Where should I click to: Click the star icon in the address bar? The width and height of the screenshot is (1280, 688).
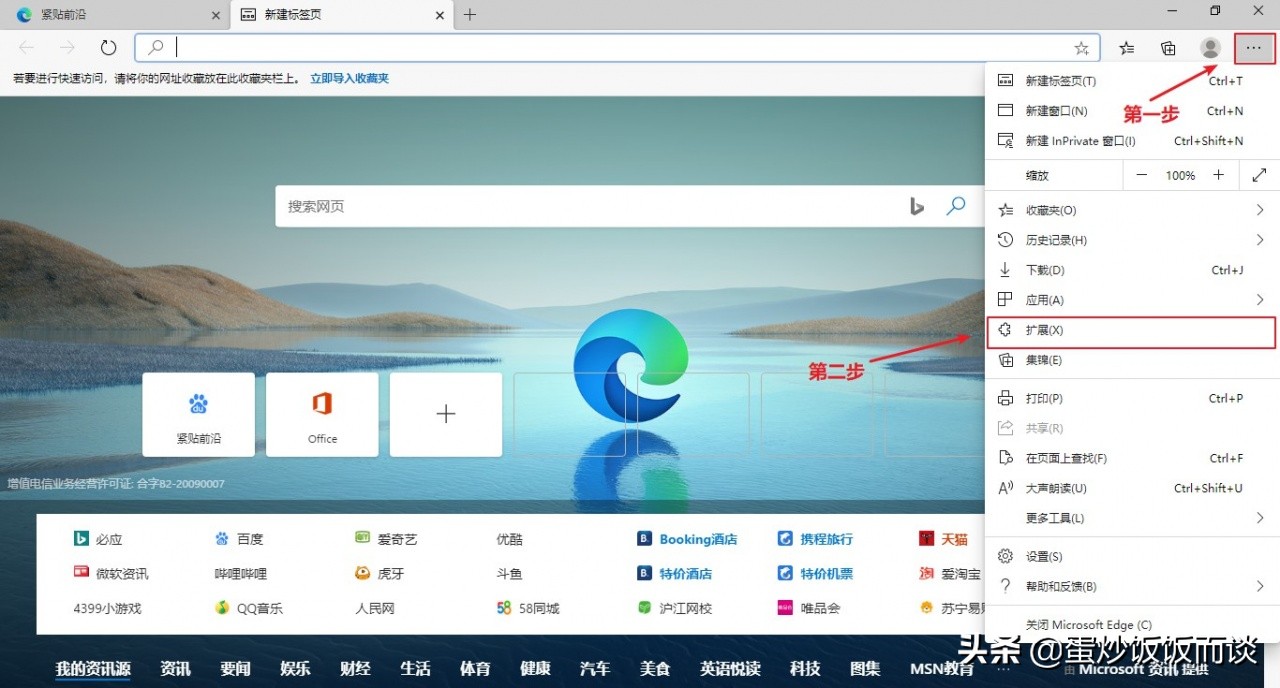(x=1081, y=47)
